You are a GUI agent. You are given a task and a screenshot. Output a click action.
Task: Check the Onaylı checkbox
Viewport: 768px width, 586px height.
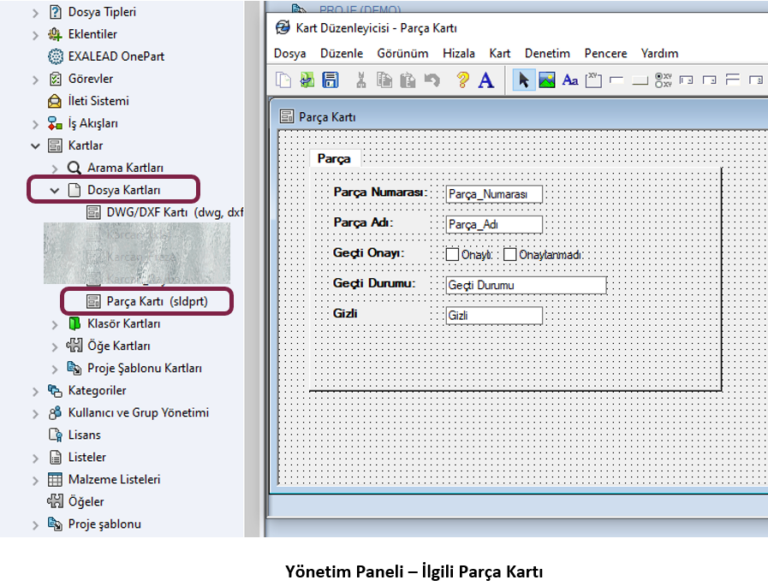[452, 255]
